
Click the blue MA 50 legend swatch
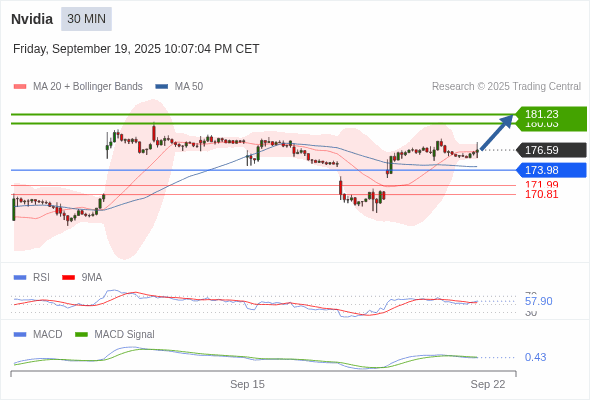(162, 87)
